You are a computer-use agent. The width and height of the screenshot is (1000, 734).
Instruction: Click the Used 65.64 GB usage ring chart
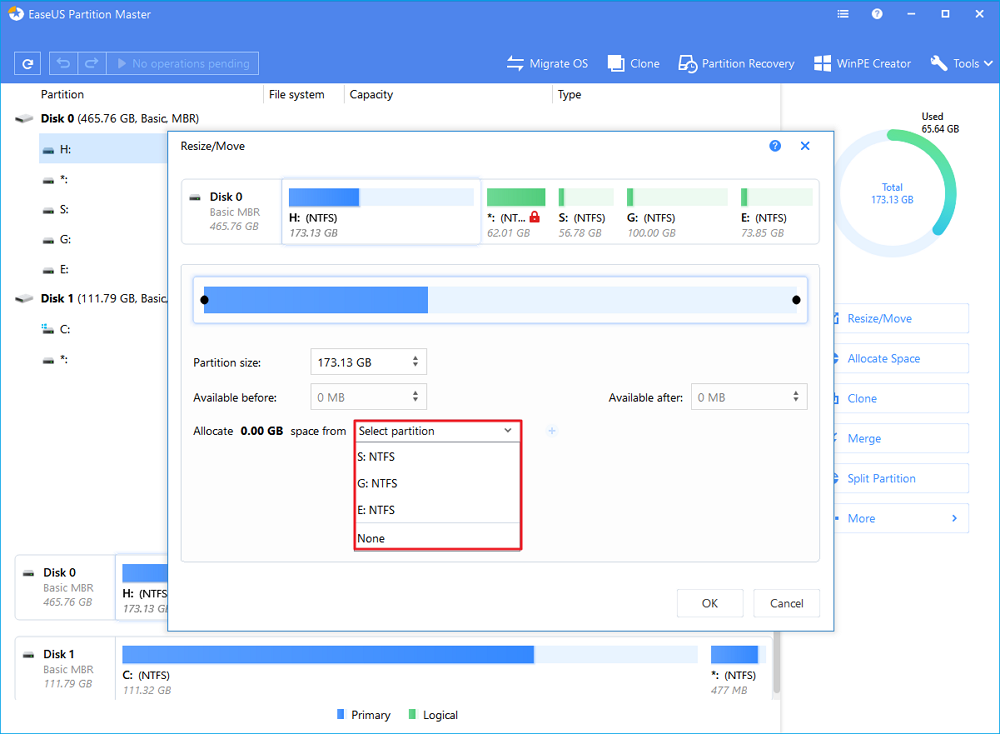892,193
